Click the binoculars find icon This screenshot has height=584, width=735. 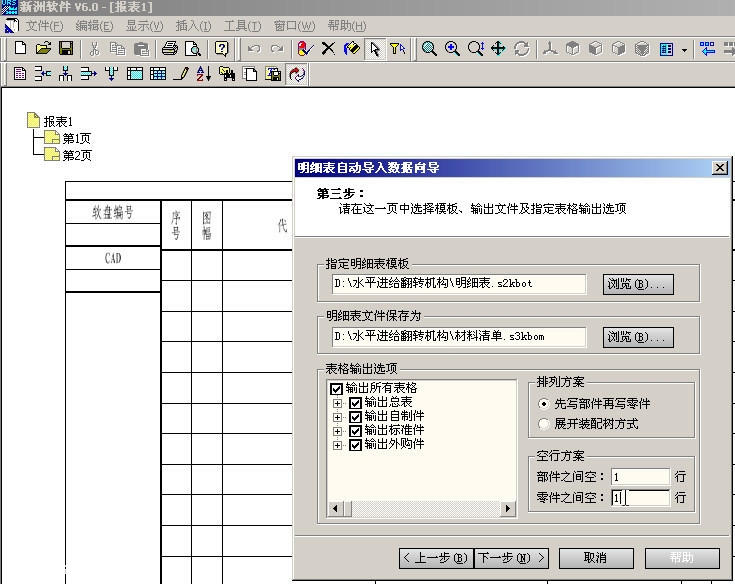pyautogui.click(x=227, y=74)
